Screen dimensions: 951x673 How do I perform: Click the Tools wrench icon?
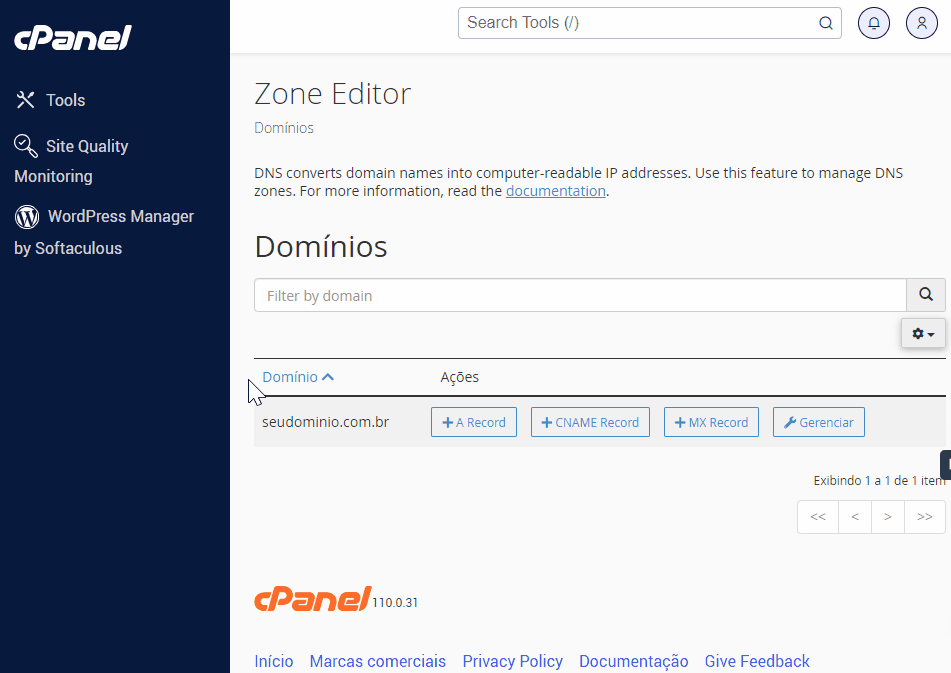pyautogui.click(x=25, y=100)
